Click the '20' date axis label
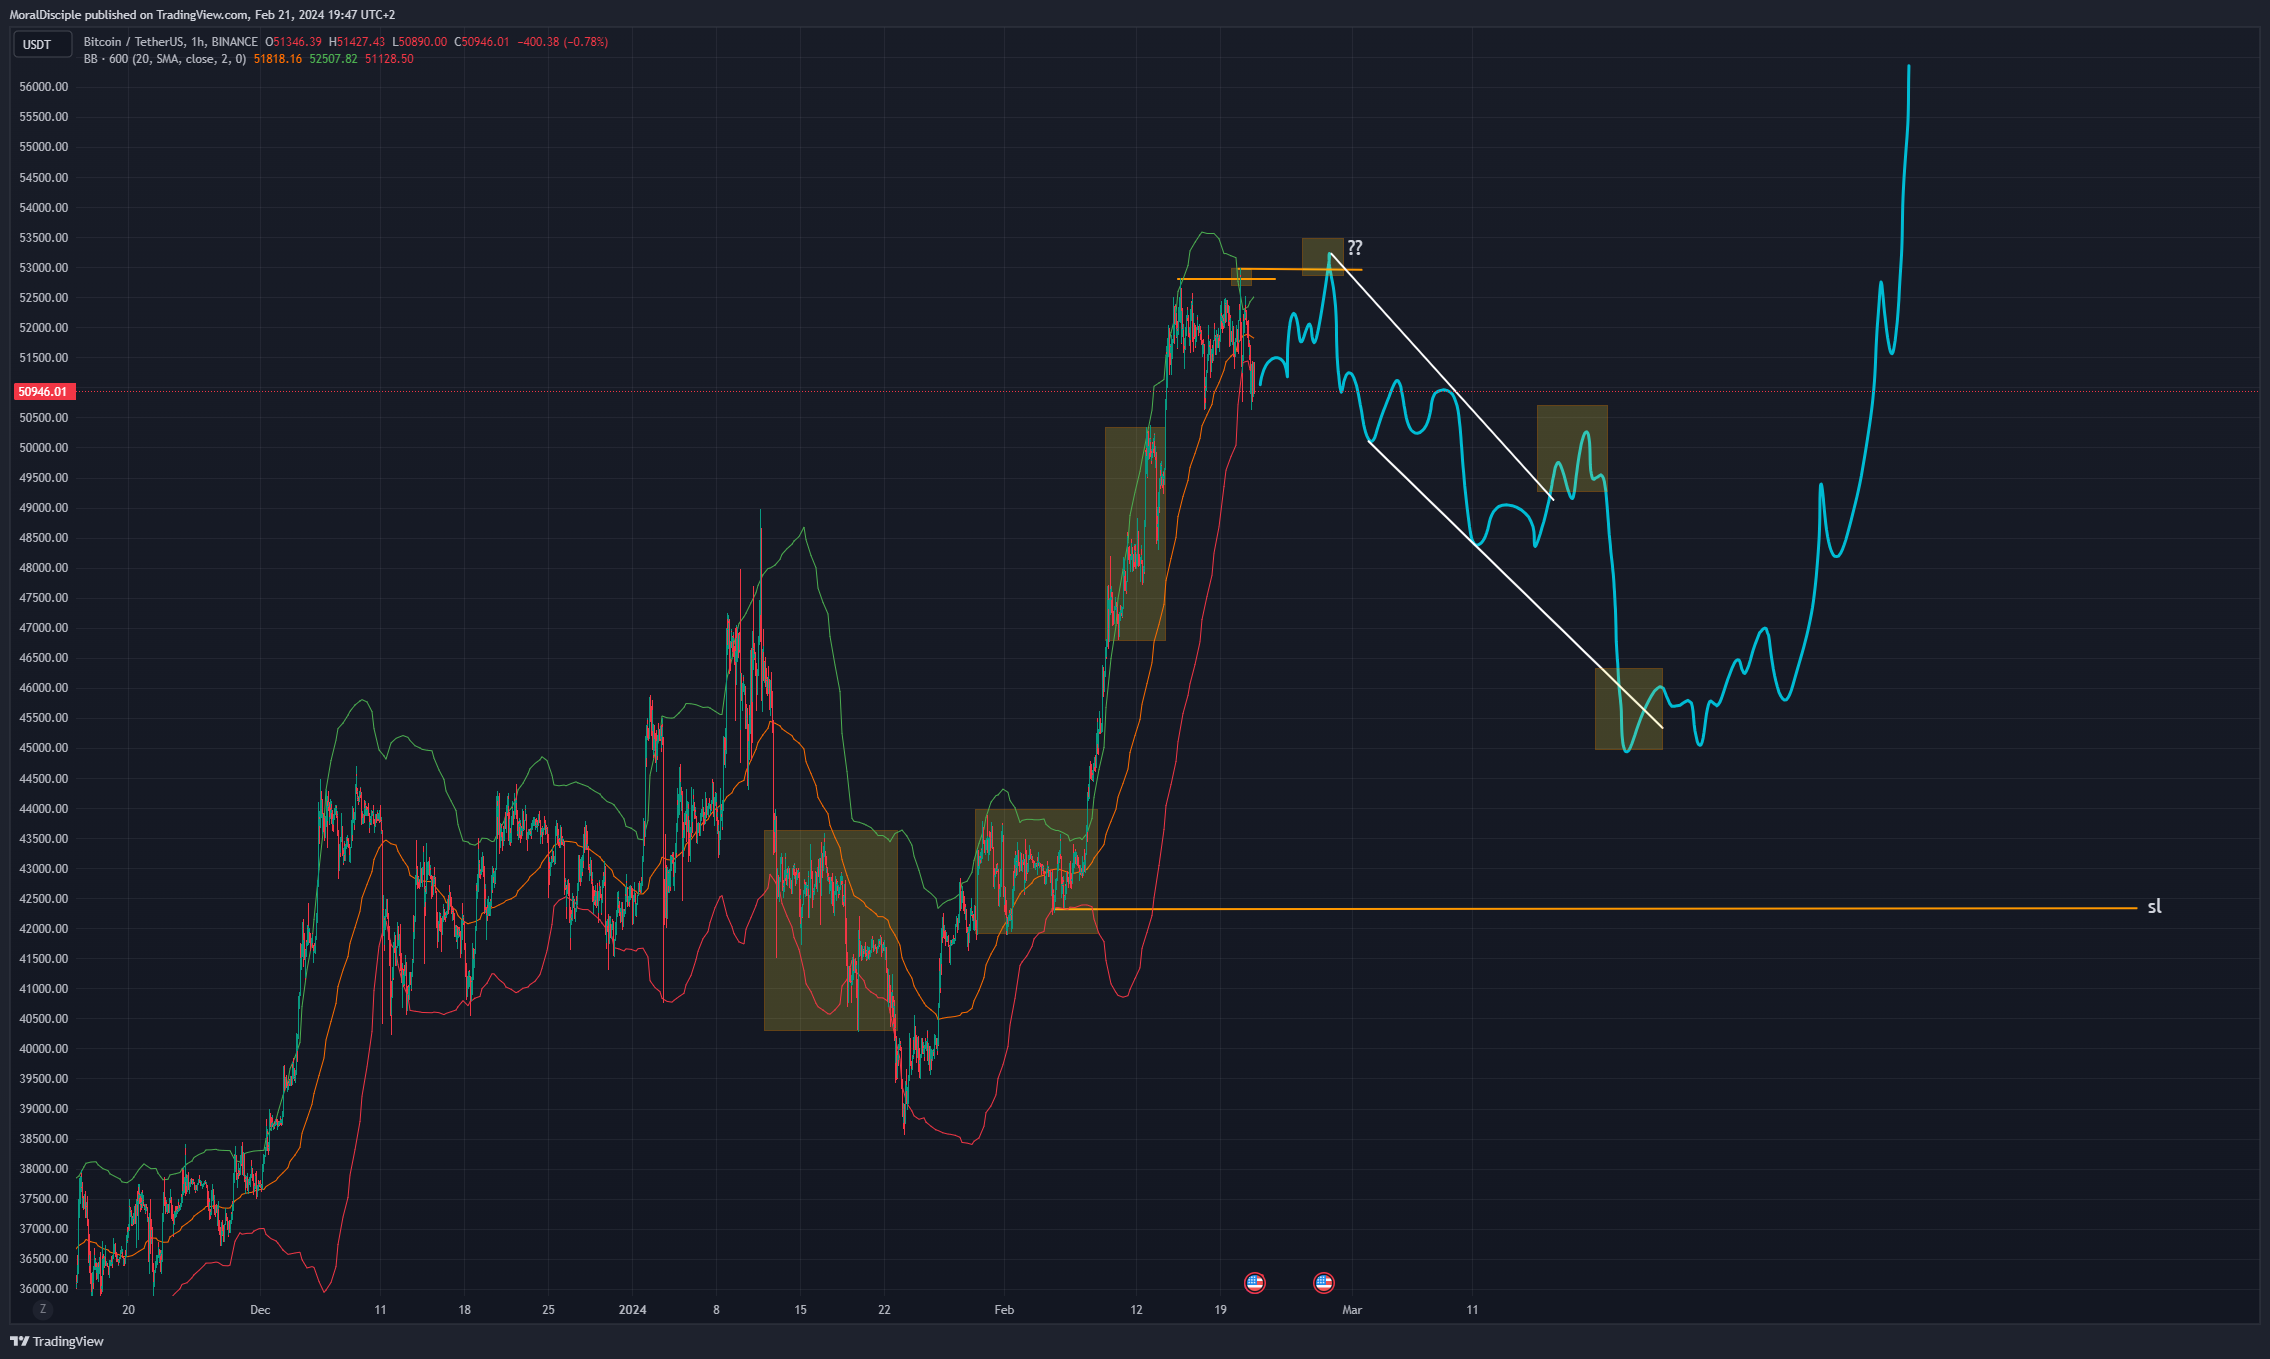 click(128, 1310)
